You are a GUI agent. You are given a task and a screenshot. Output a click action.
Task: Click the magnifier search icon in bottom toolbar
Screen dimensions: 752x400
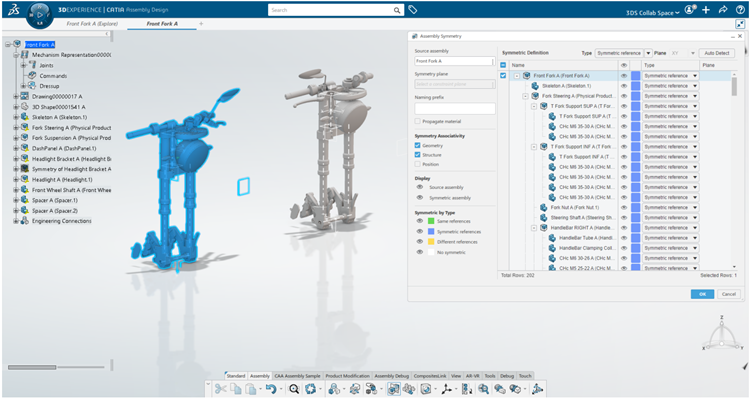294,388
